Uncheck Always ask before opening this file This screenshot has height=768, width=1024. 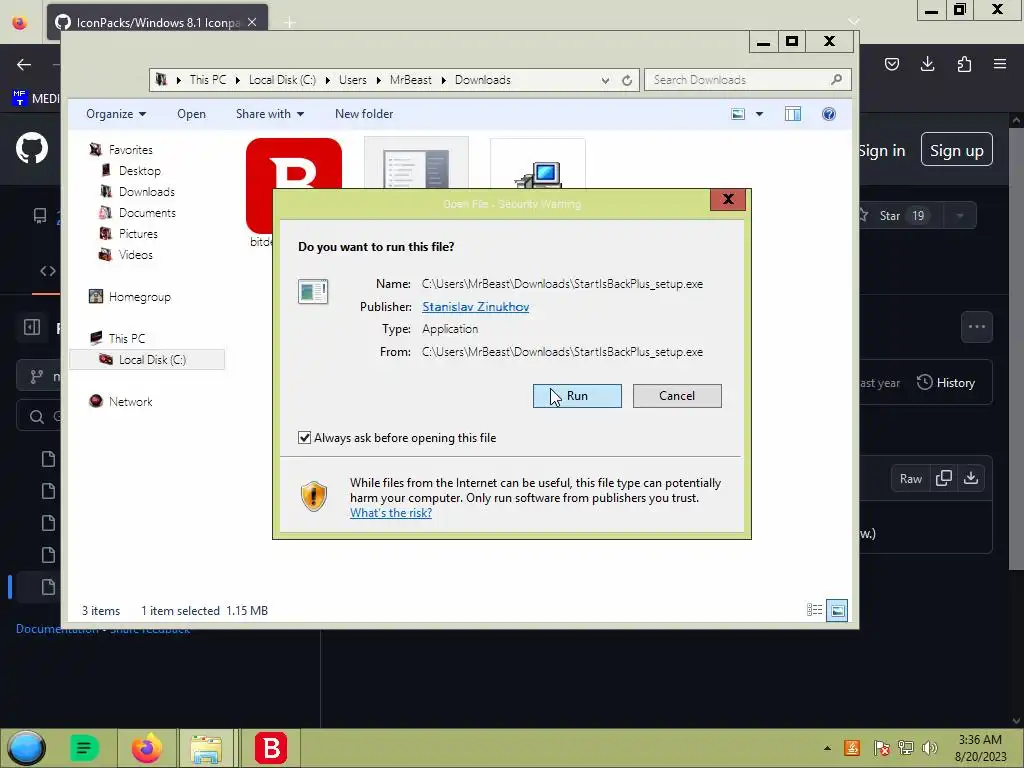pyautogui.click(x=304, y=438)
